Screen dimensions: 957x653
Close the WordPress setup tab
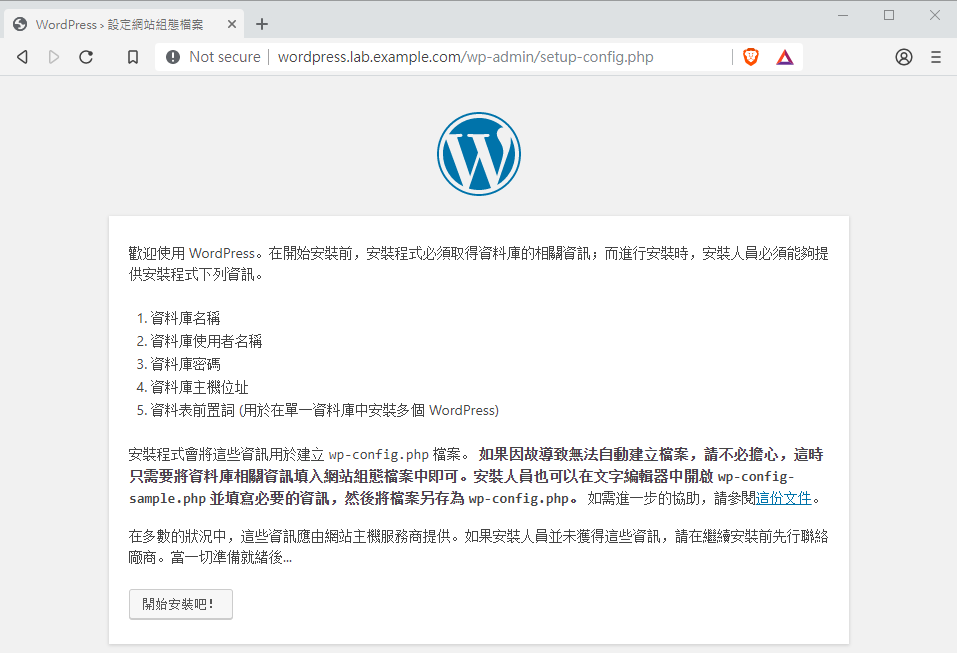click(x=232, y=24)
